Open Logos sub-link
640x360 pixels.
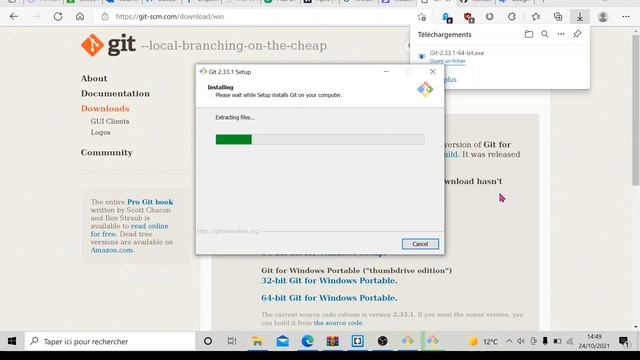pyautogui.click(x=100, y=132)
